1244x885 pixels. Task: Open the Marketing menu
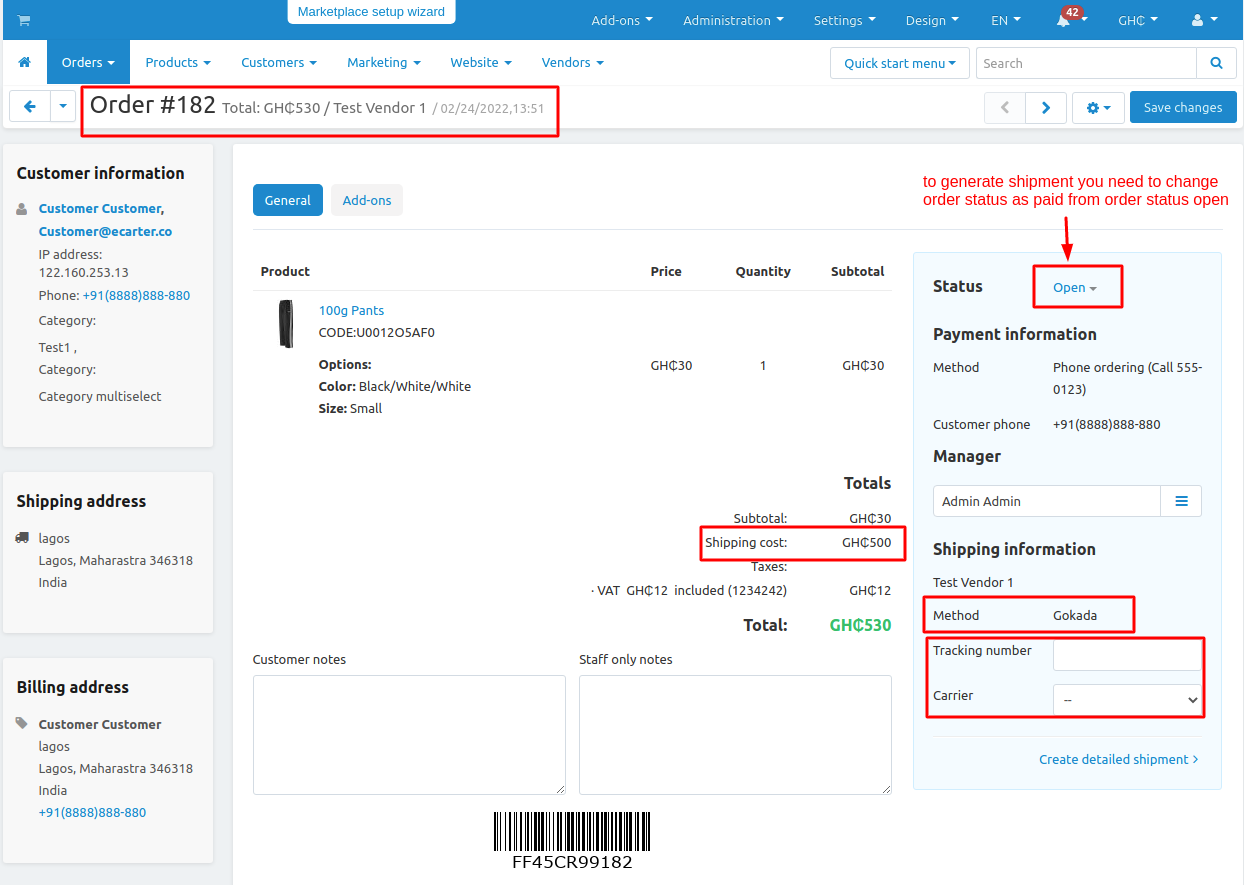pos(384,62)
